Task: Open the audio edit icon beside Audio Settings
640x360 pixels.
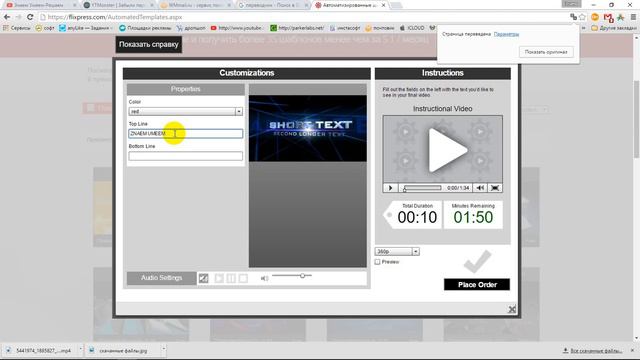Action: click(x=203, y=278)
